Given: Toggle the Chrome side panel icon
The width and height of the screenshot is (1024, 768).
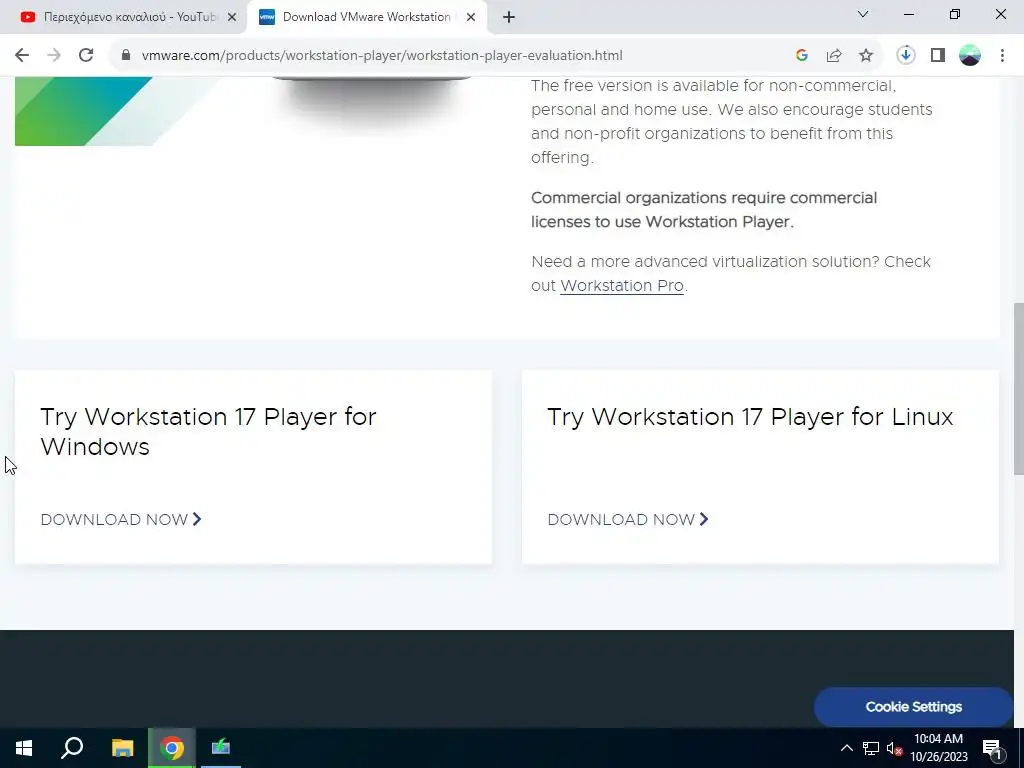Looking at the screenshot, I should pyautogui.click(x=938, y=56).
